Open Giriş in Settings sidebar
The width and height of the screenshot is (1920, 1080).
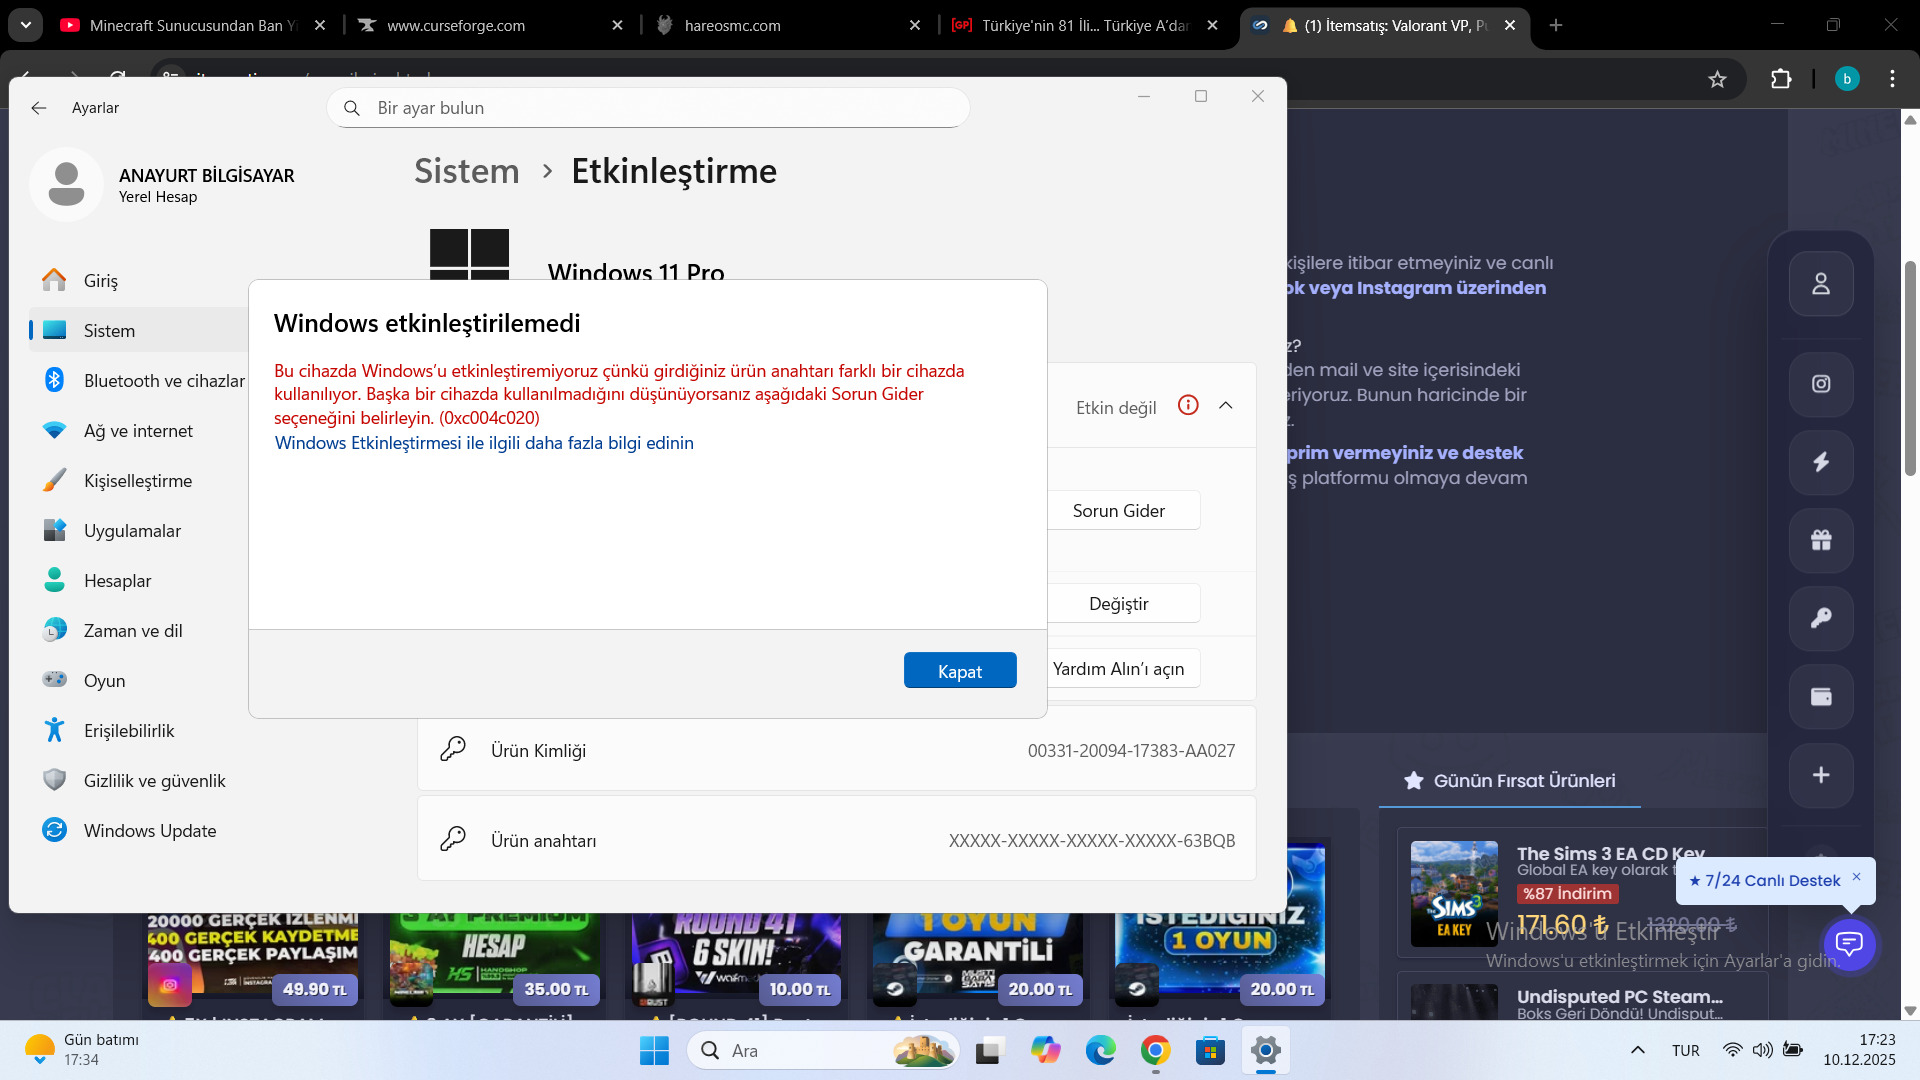[138, 281]
